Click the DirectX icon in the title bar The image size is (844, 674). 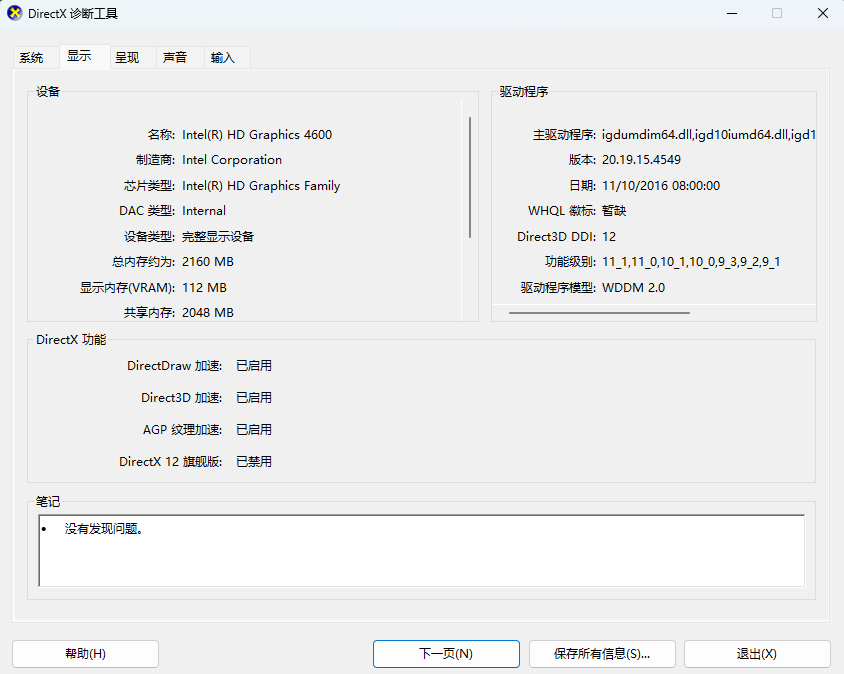(15, 13)
